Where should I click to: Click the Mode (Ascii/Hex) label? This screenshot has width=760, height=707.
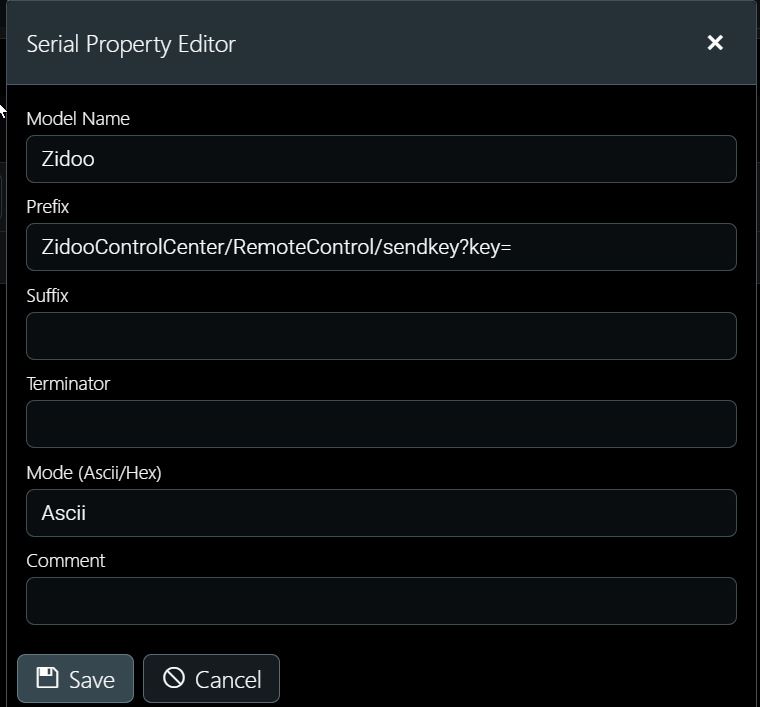click(94, 472)
